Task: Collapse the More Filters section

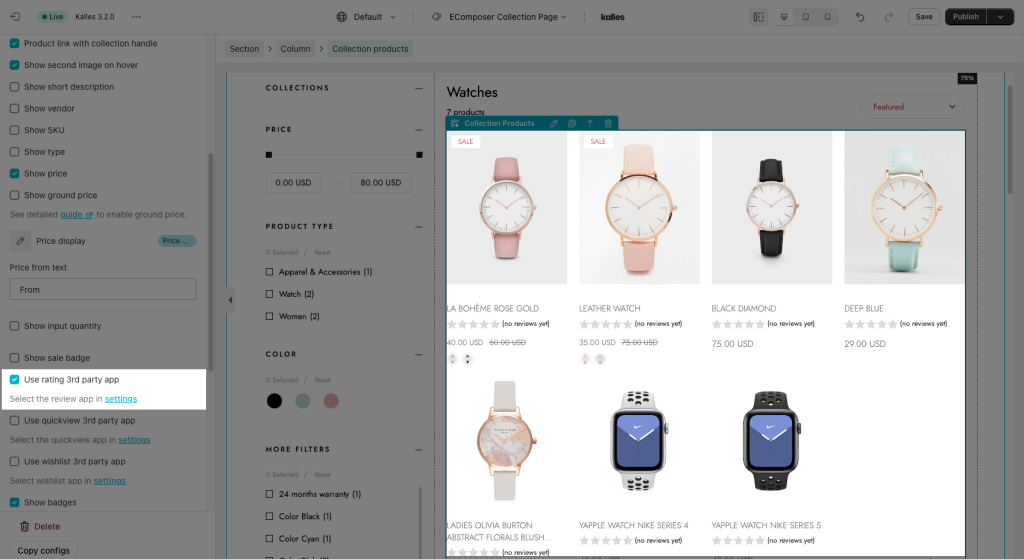Action: click(419, 450)
